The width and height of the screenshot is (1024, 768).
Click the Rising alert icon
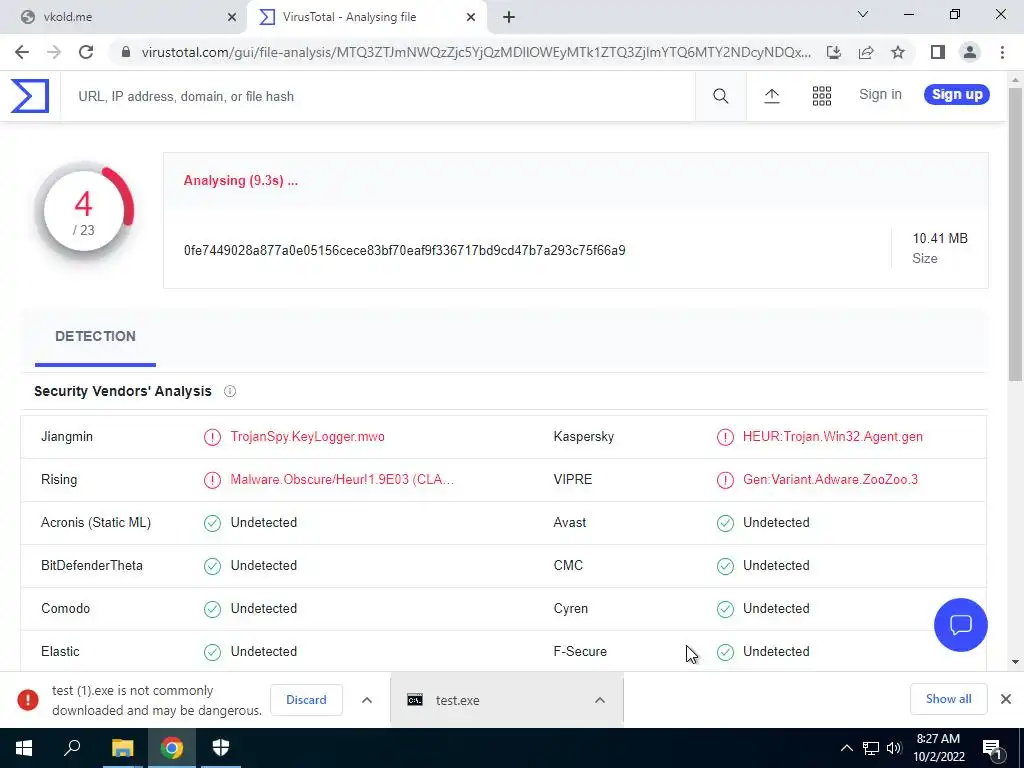[212, 480]
